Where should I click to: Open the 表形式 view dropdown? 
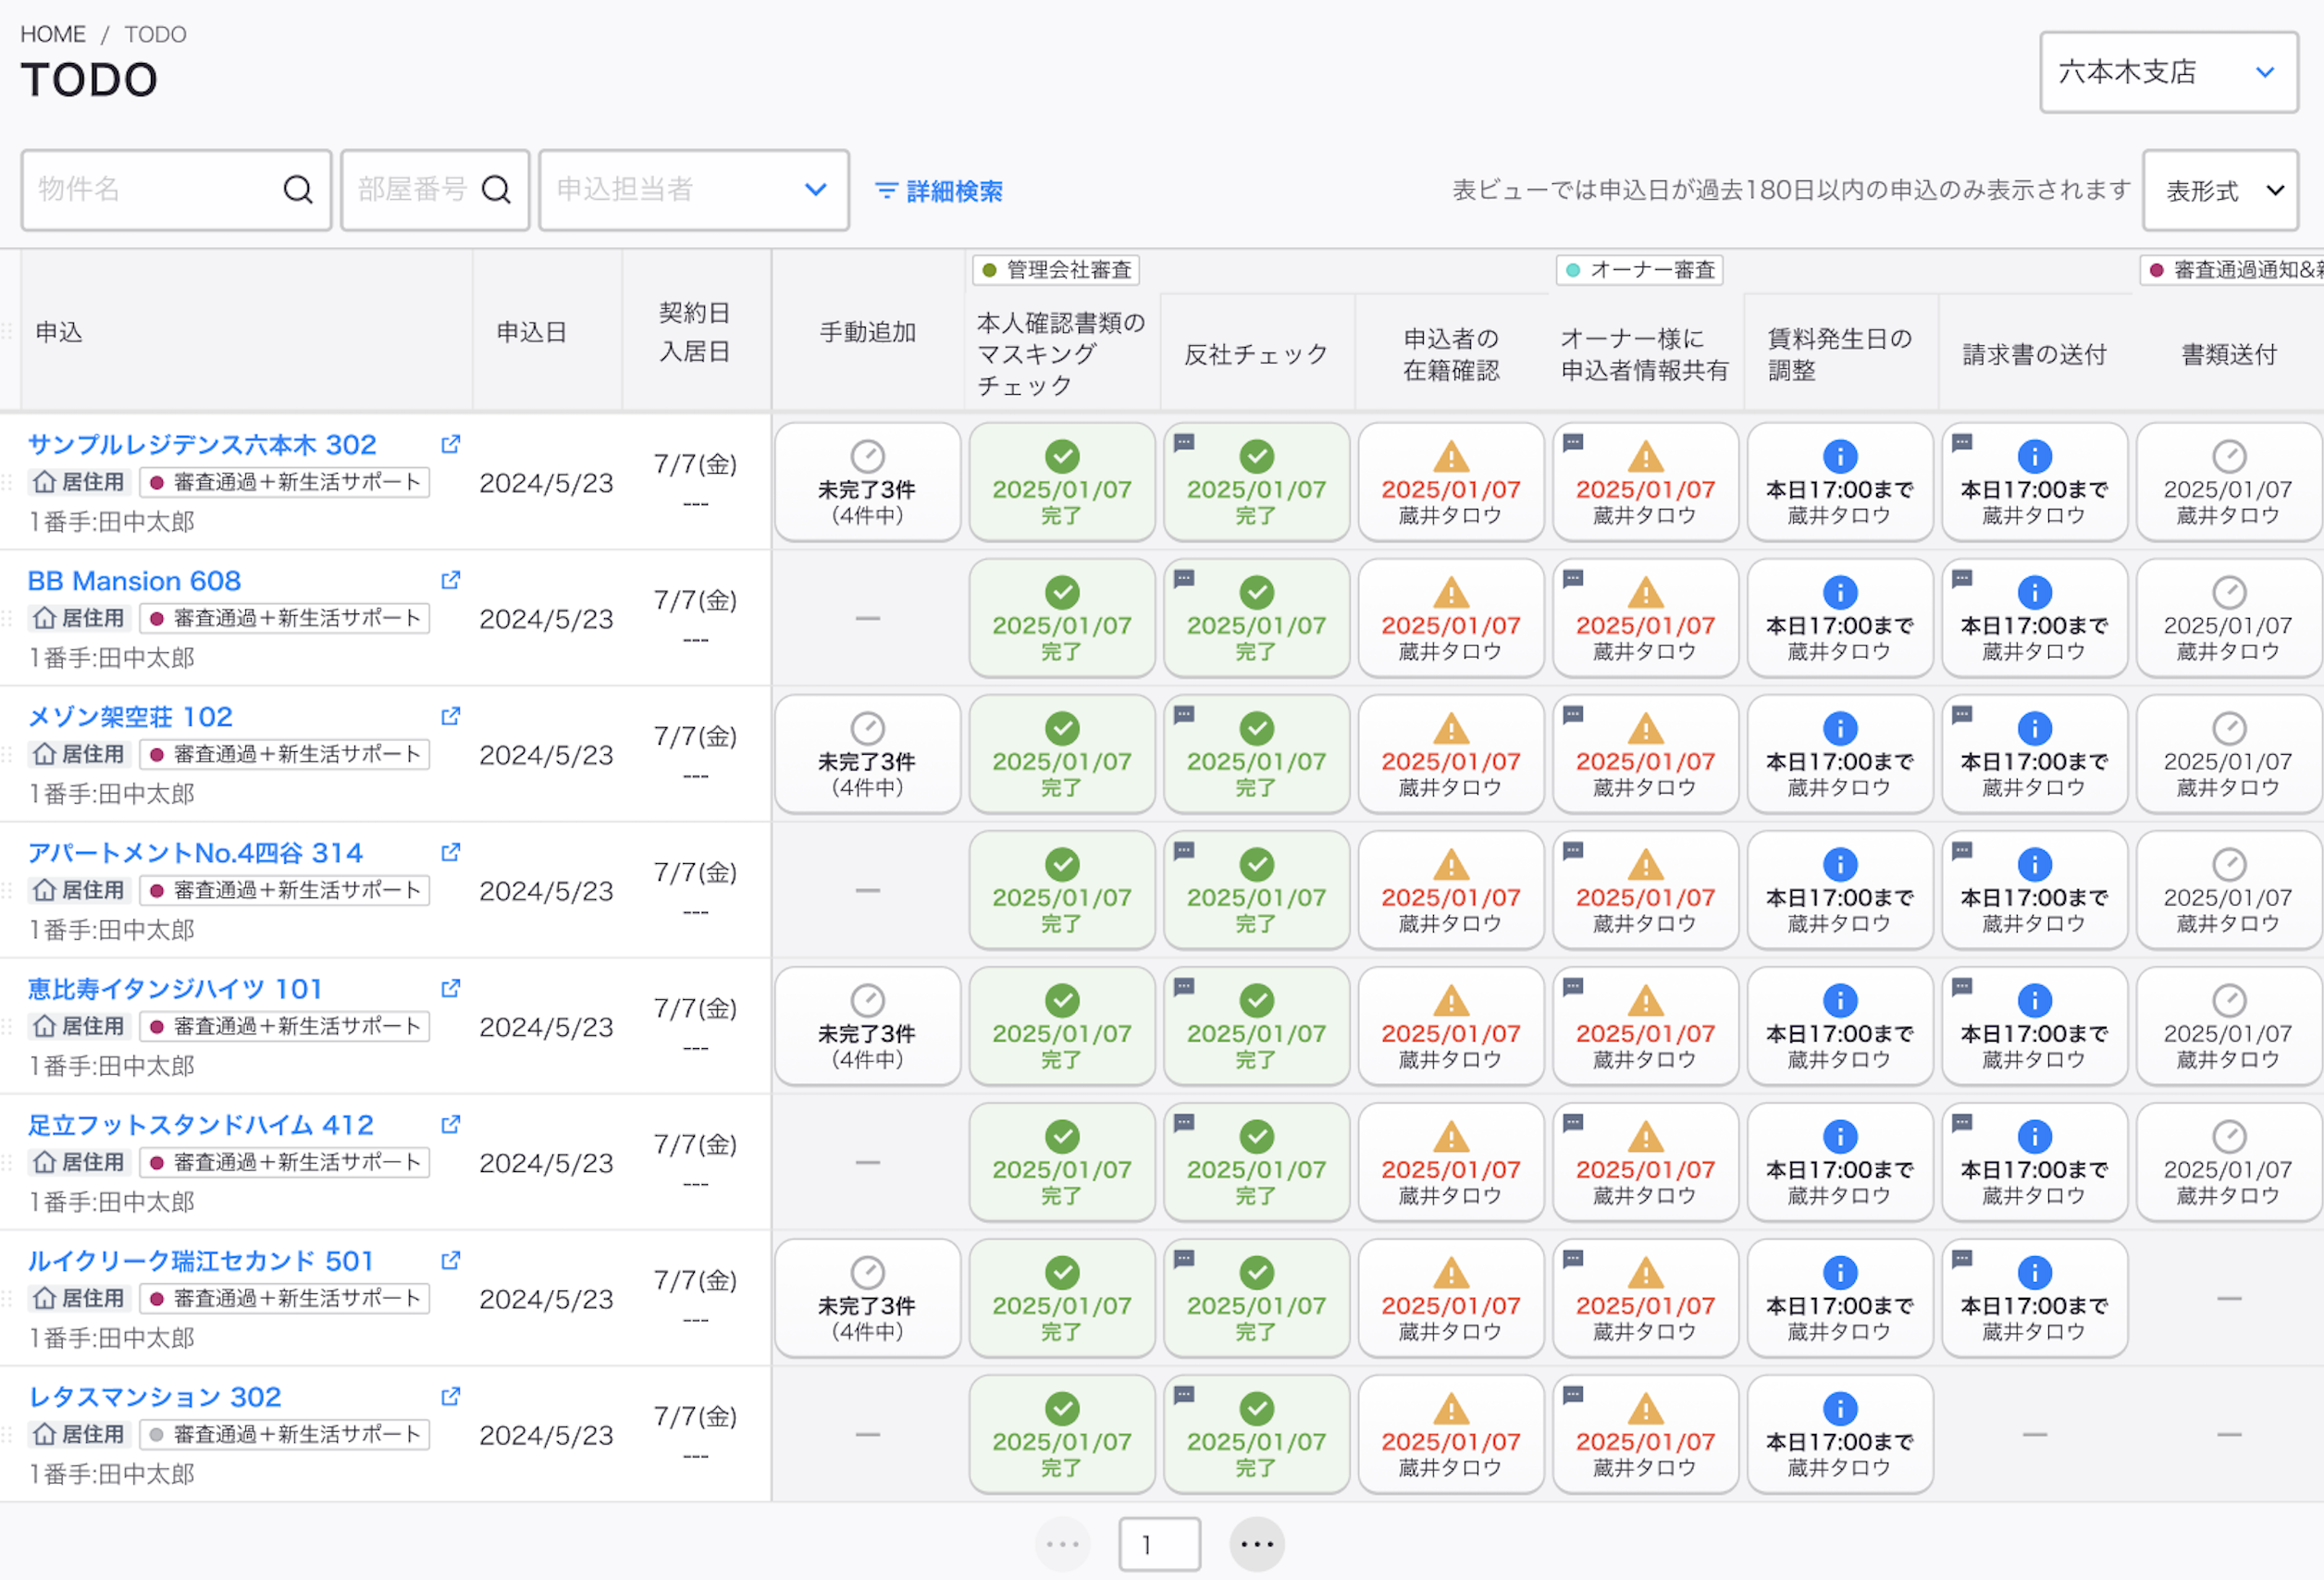2221,190
